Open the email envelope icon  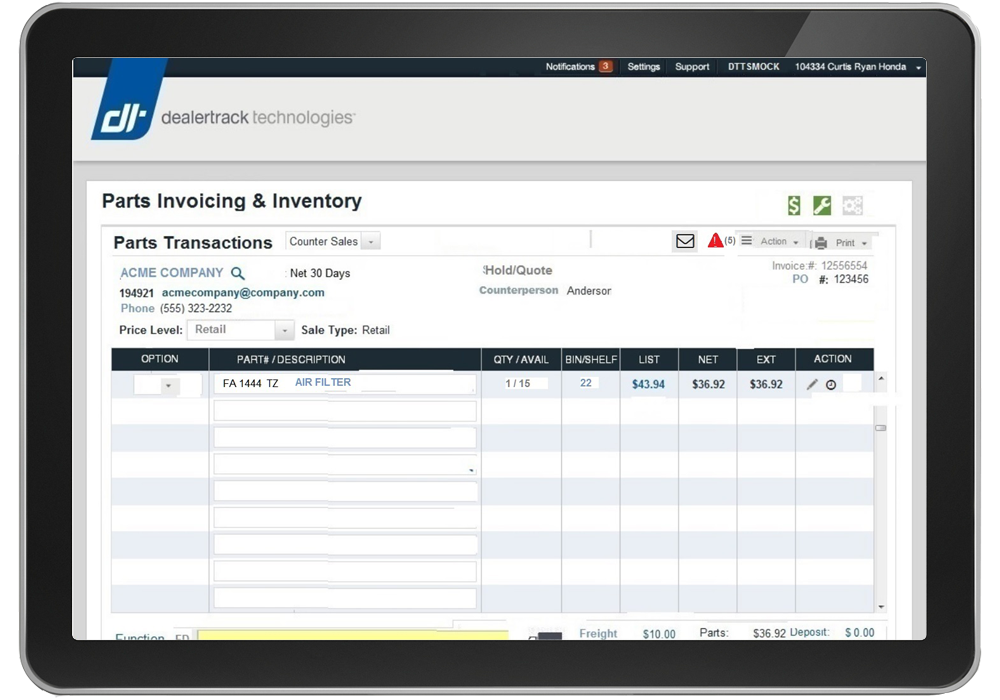(685, 240)
